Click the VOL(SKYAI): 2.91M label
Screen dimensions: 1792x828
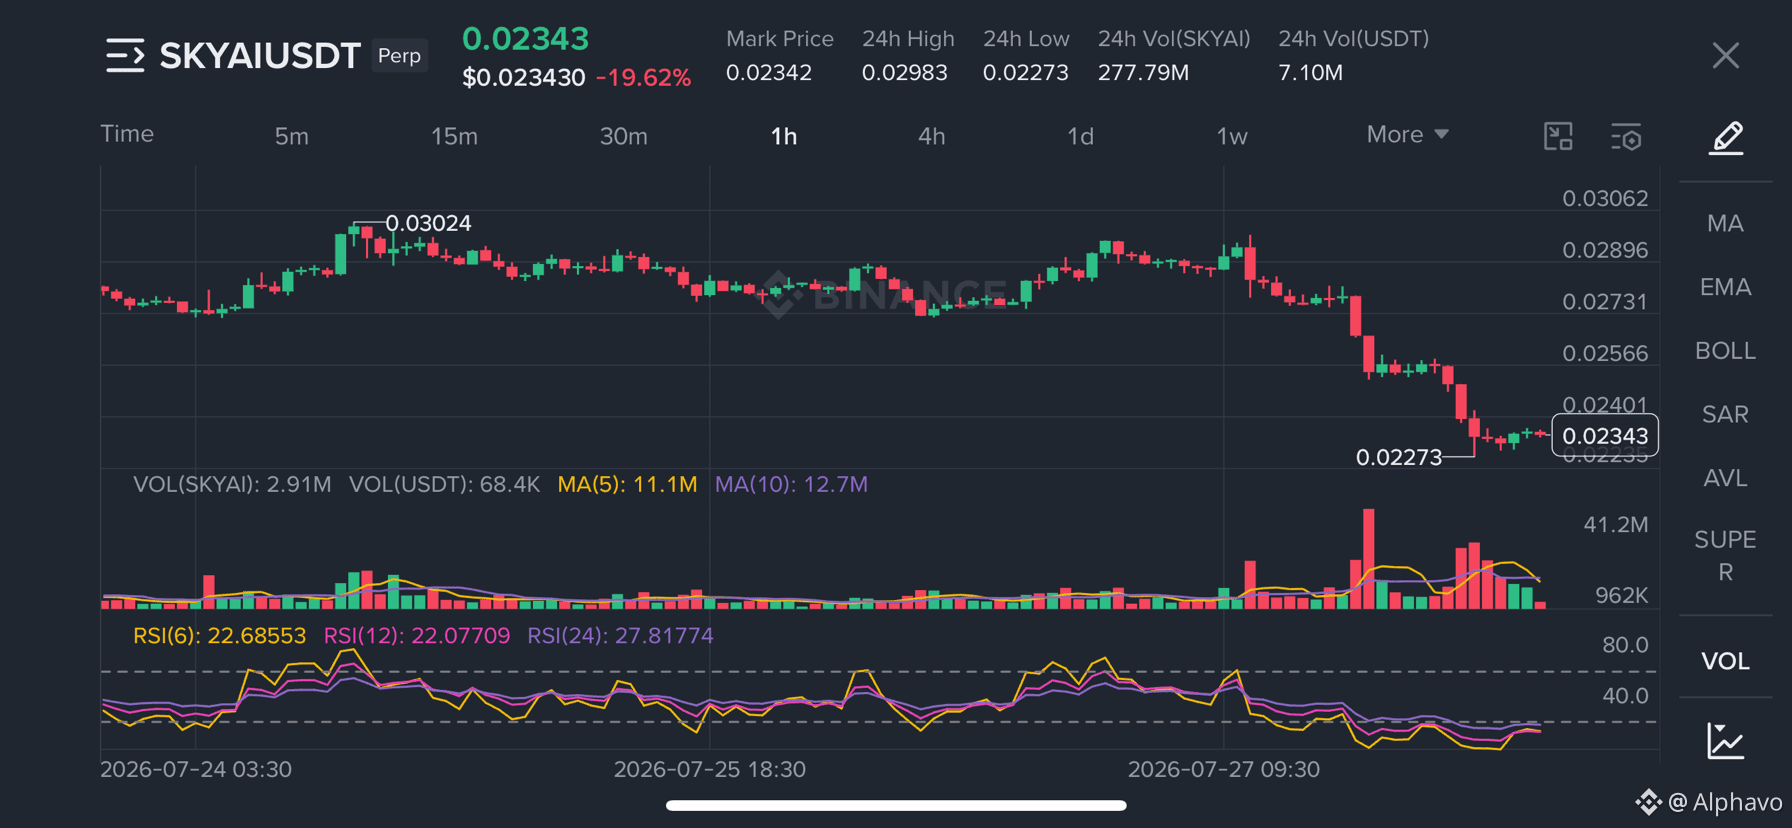232,484
